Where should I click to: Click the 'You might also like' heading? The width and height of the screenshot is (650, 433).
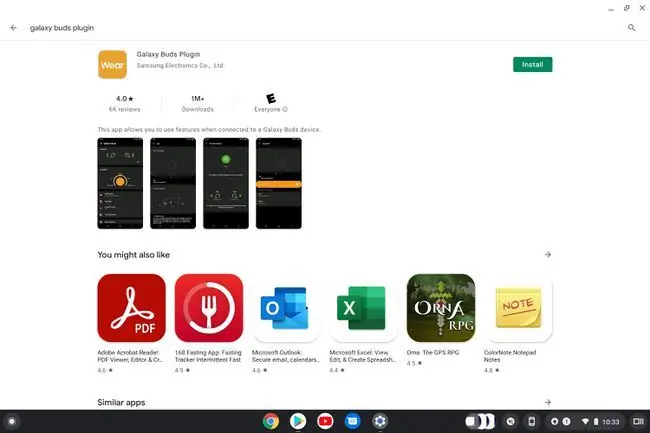(133, 255)
